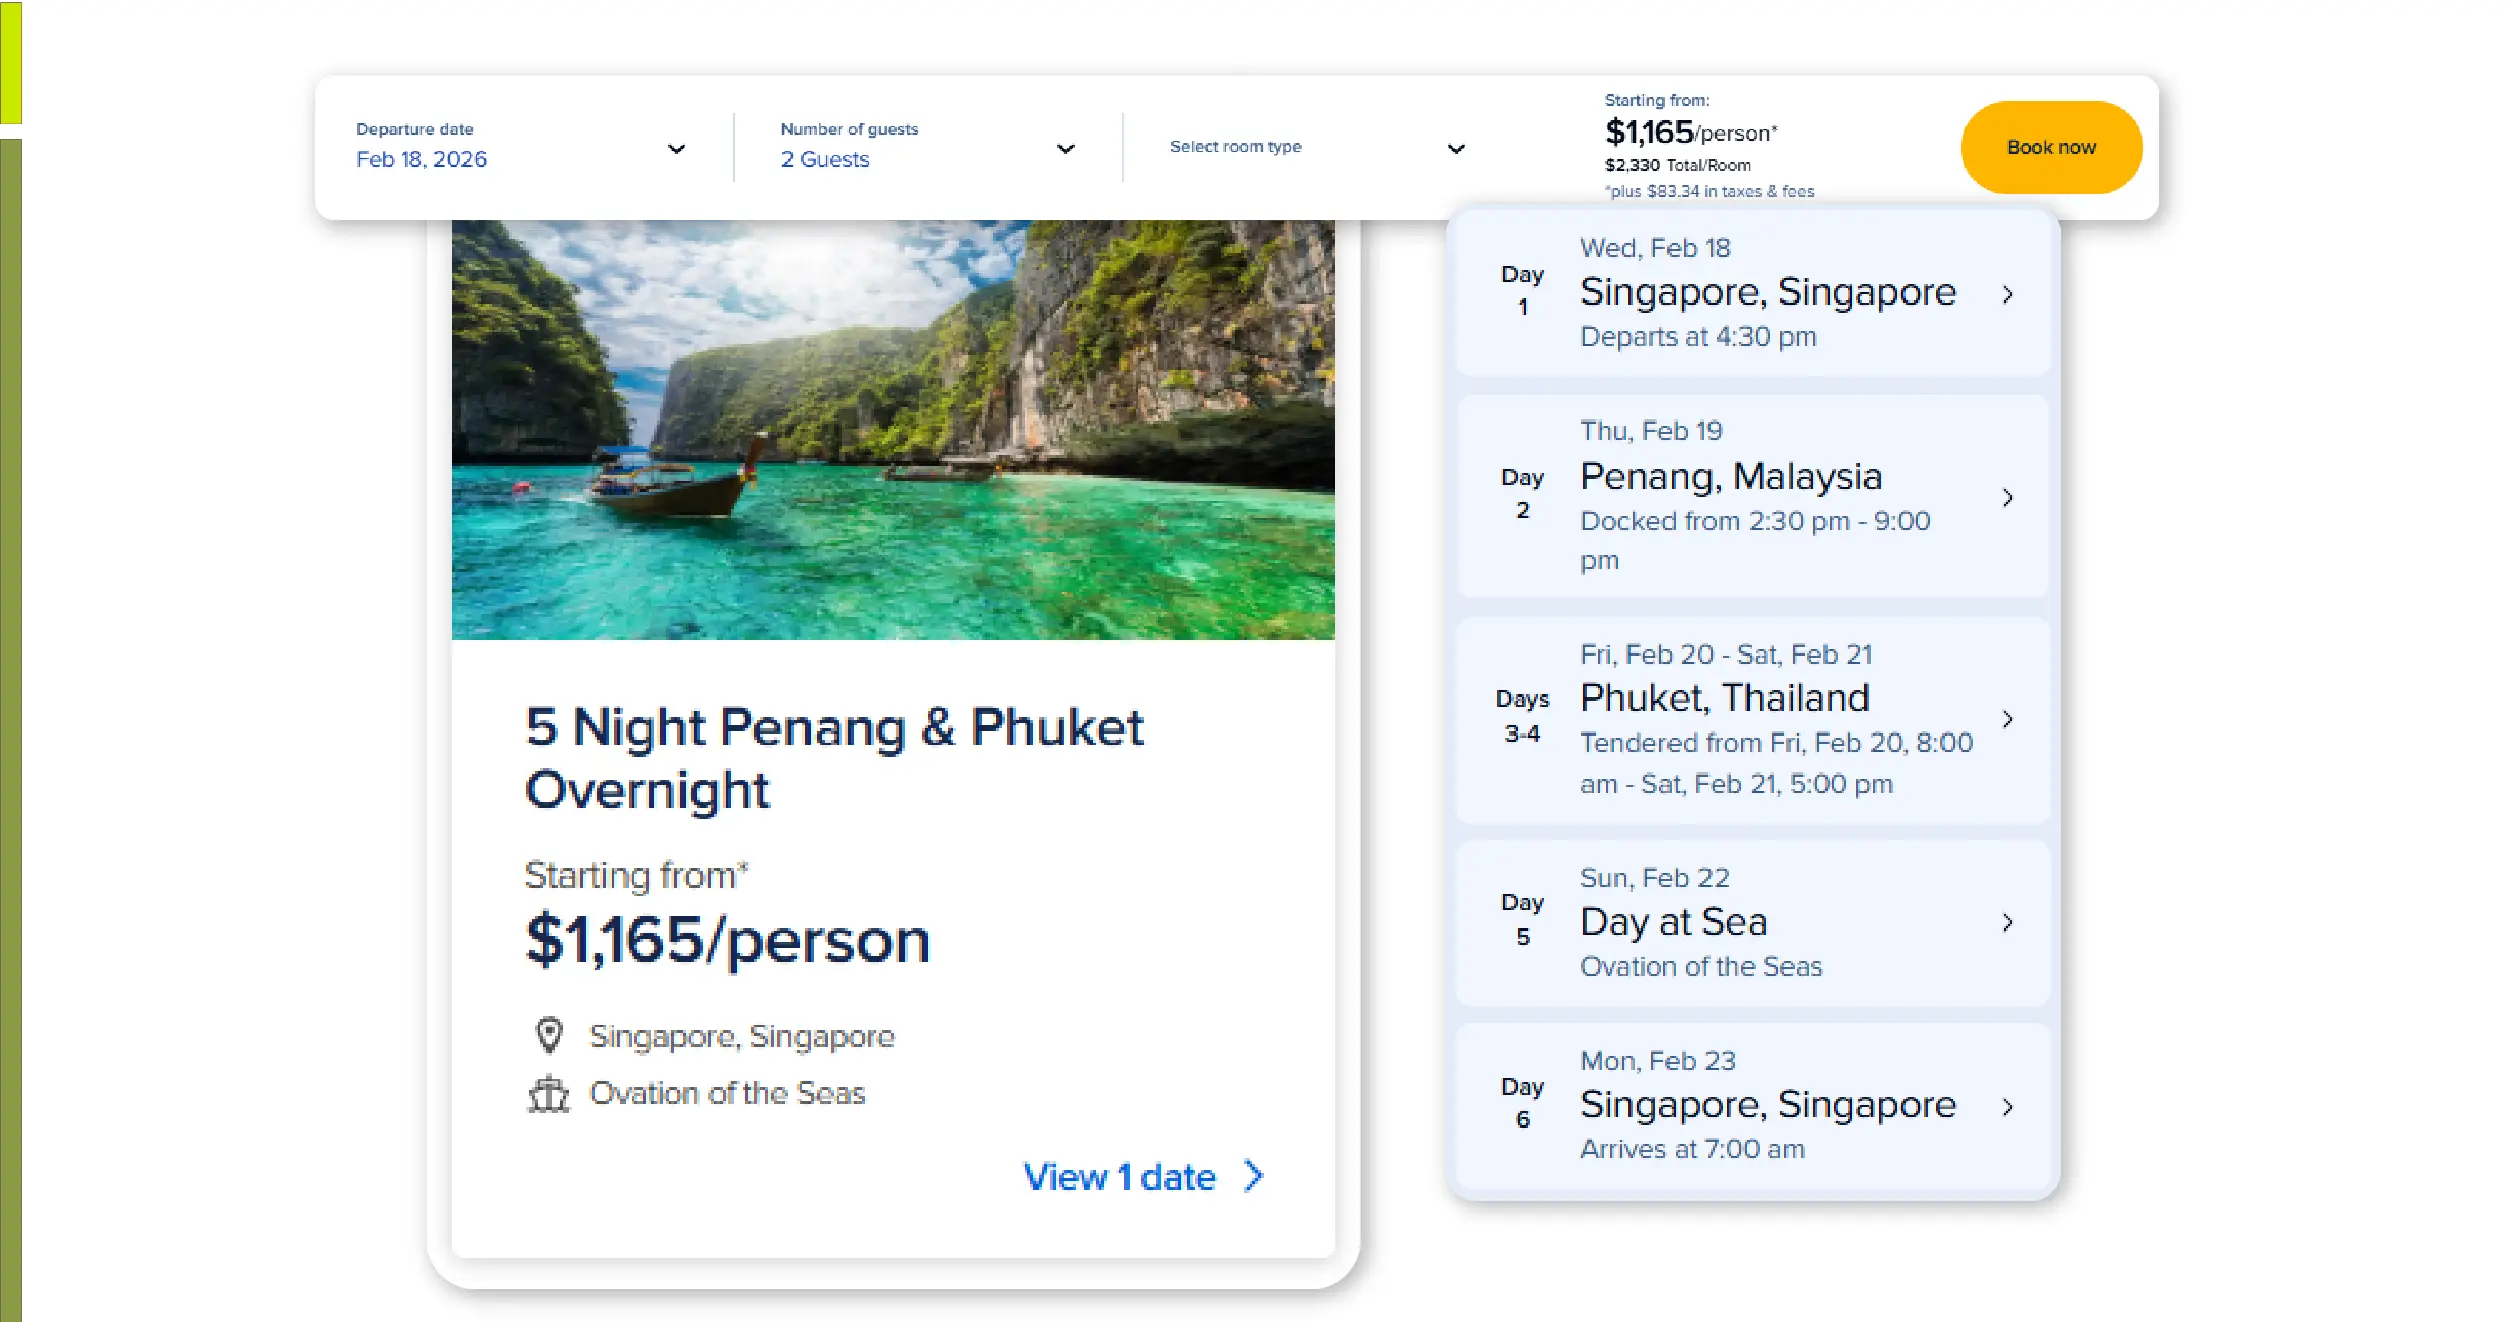Click the ship icon beside Ovation of the Seas
The height and width of the screenshot is (1322, 2507).
point(549,1094)
